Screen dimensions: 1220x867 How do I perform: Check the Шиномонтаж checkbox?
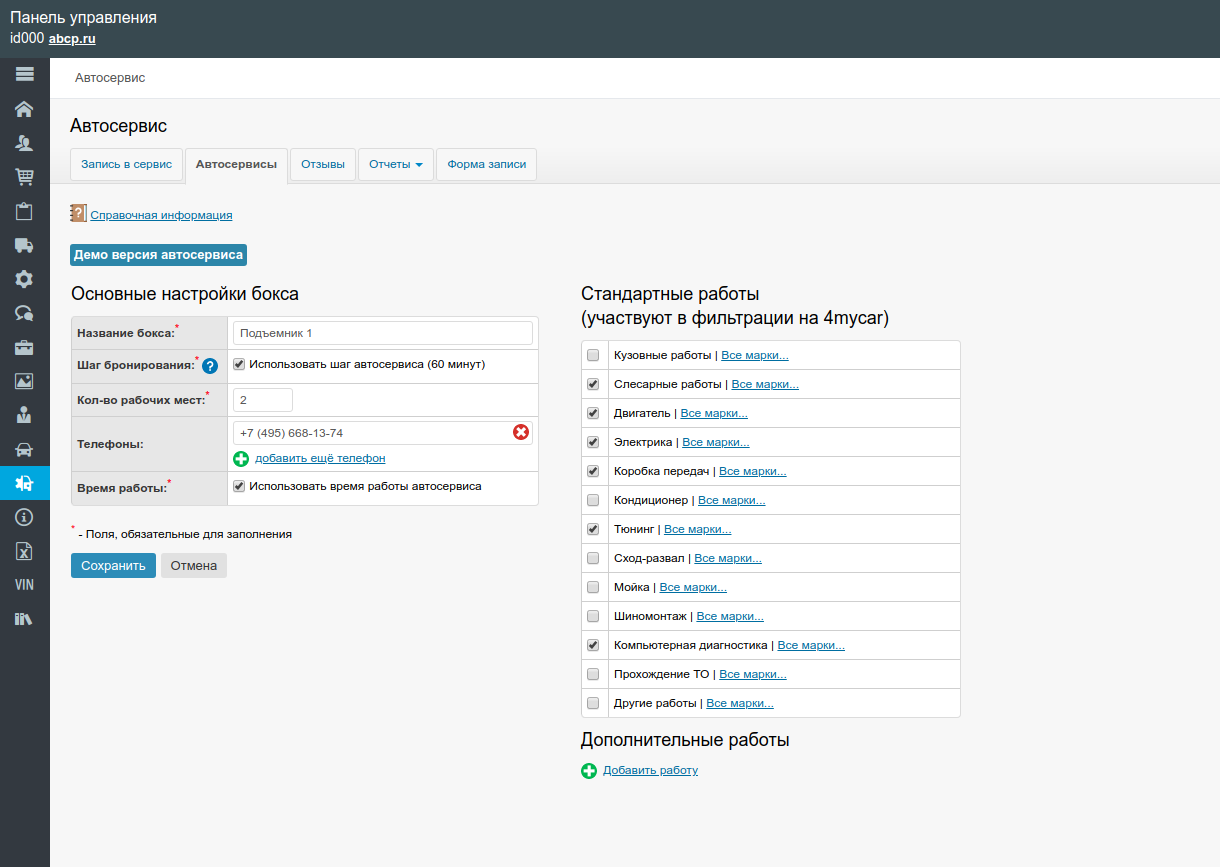point(593,616)
